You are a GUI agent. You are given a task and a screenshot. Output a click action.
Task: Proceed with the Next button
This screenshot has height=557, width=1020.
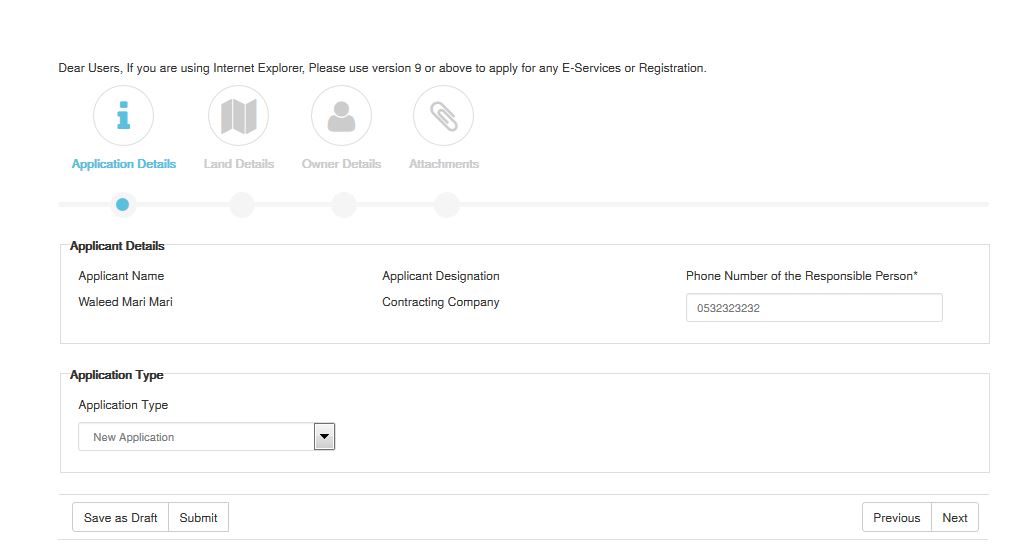(x=955, y=517)
